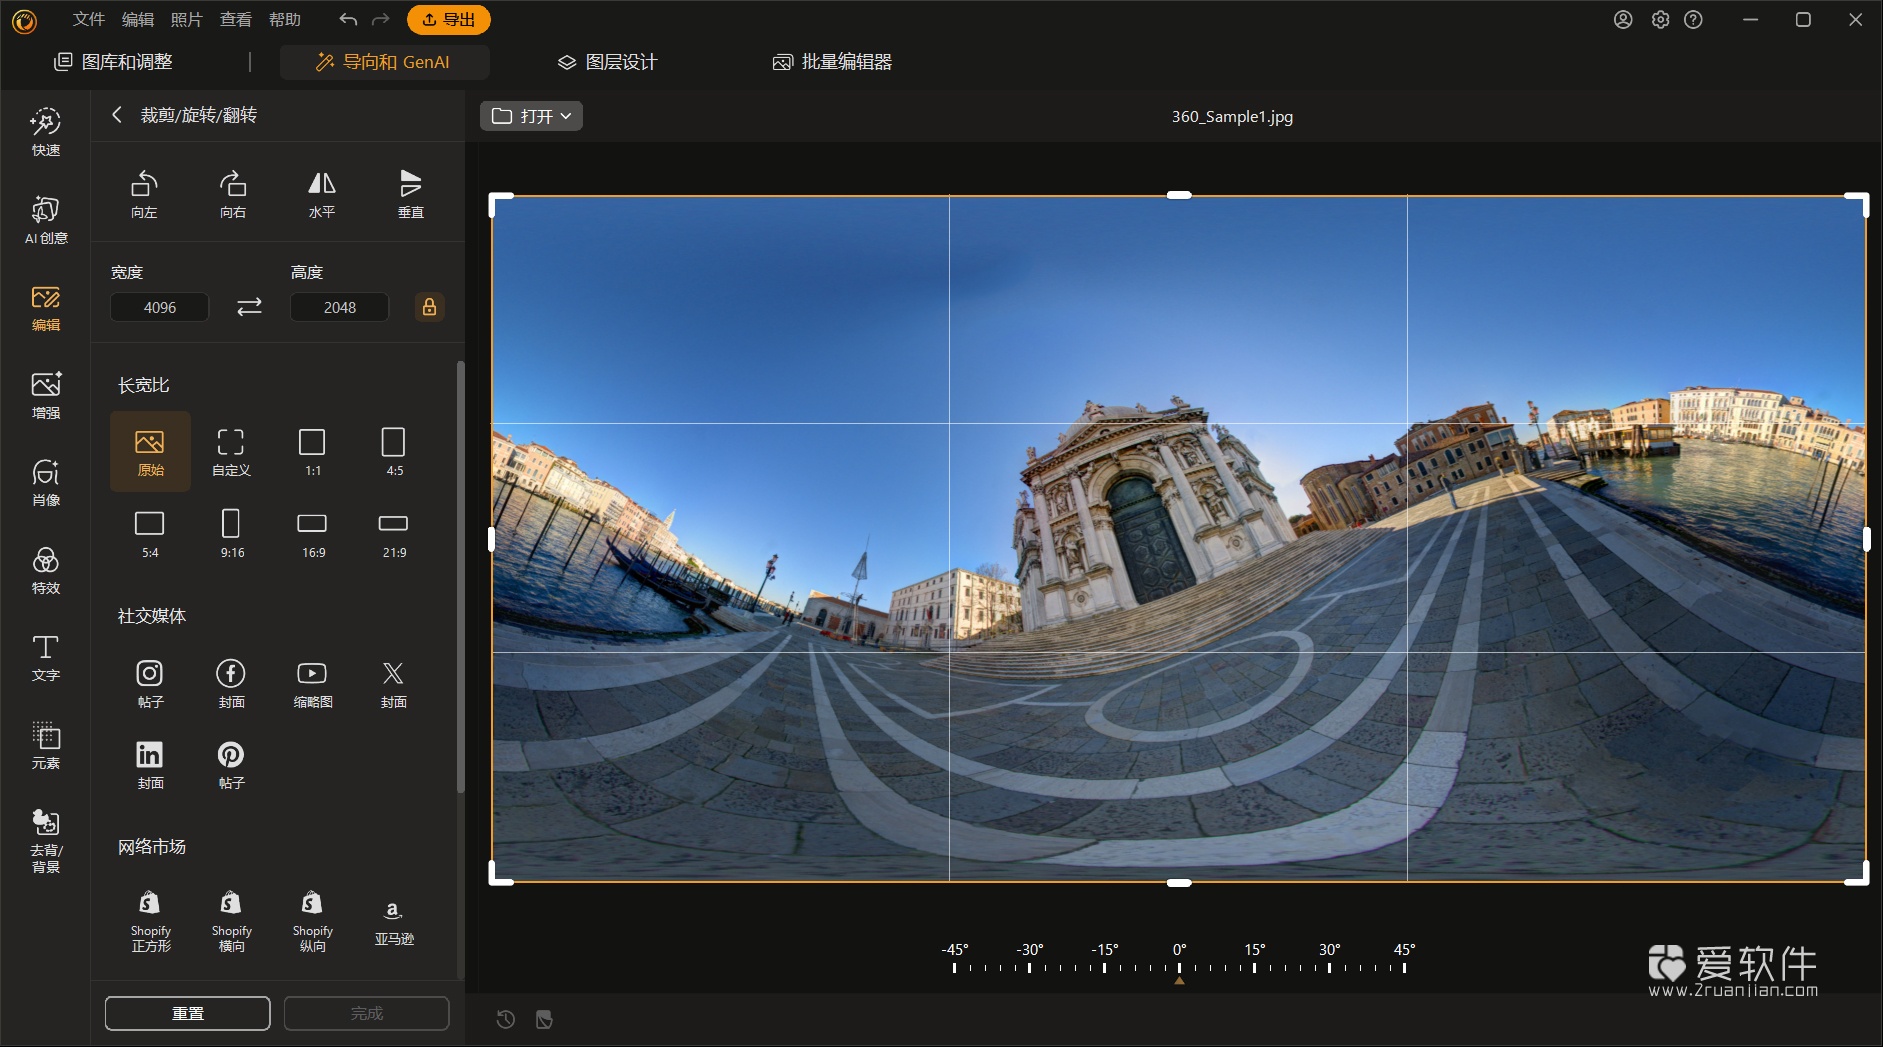Open the 编辑 menu
This screenshot has height=1047, width=1883.
click(x=138, y=19)
